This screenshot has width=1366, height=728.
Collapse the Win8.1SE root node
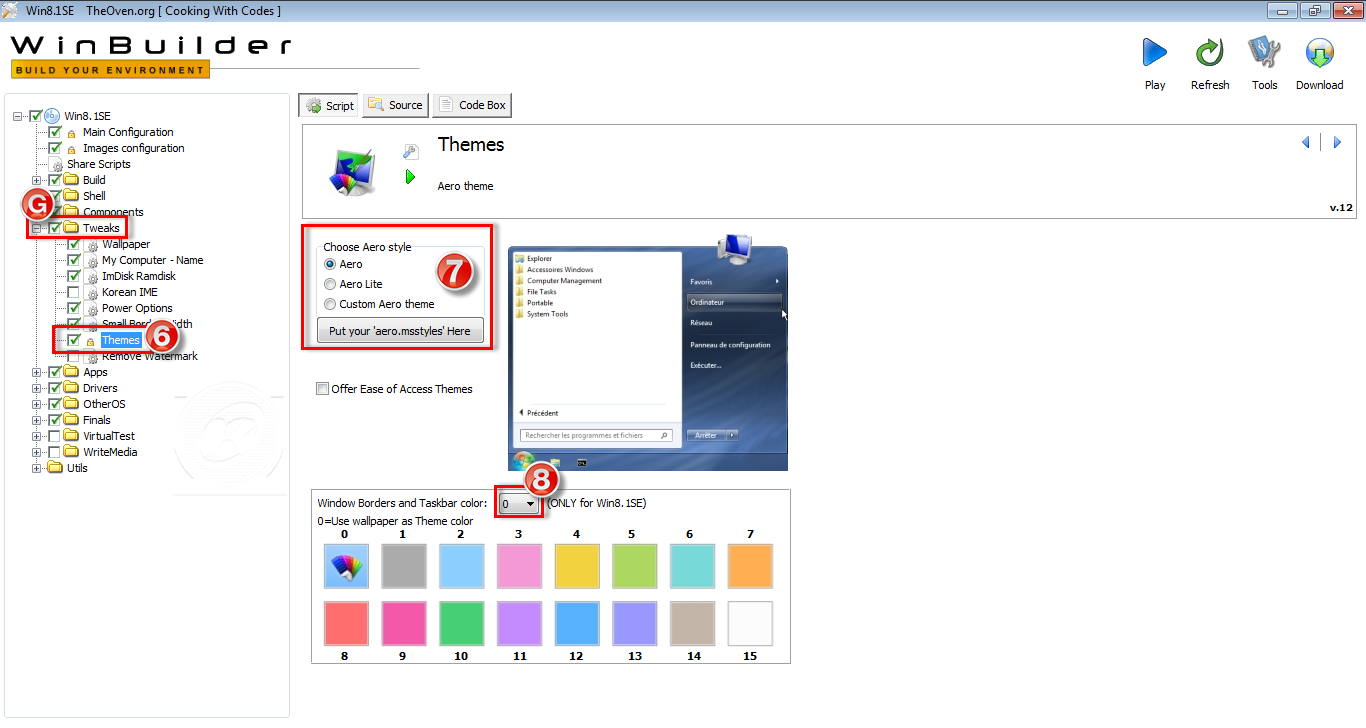[x=18, y=116]
